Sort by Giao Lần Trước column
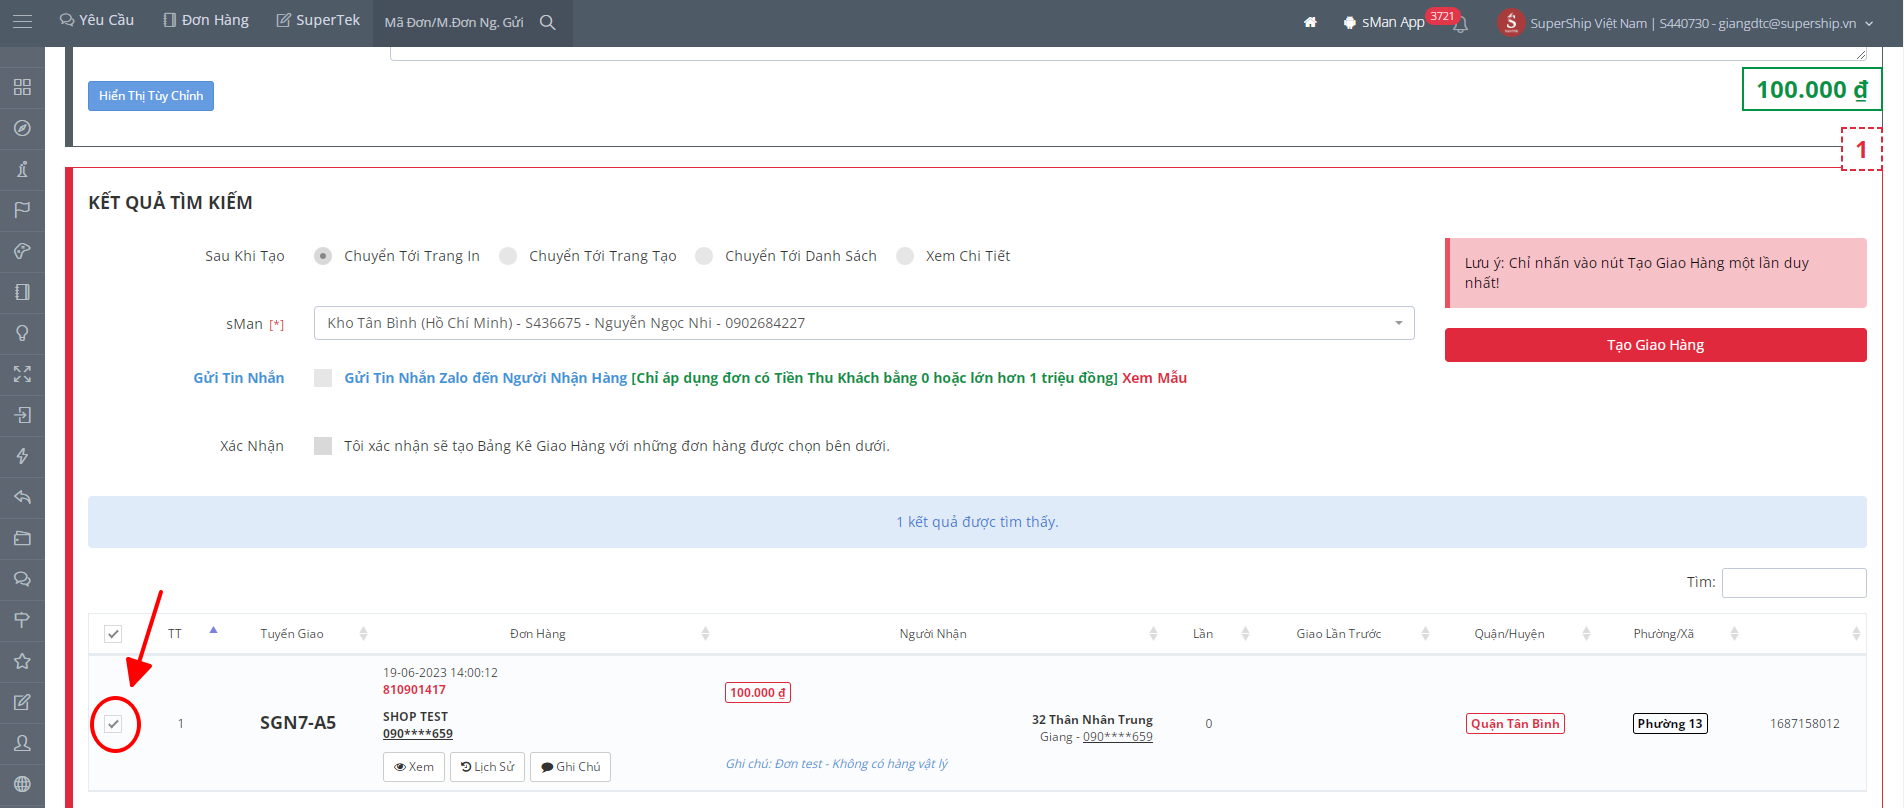The image size is (1904, 808). click(x=1339, y=634)
